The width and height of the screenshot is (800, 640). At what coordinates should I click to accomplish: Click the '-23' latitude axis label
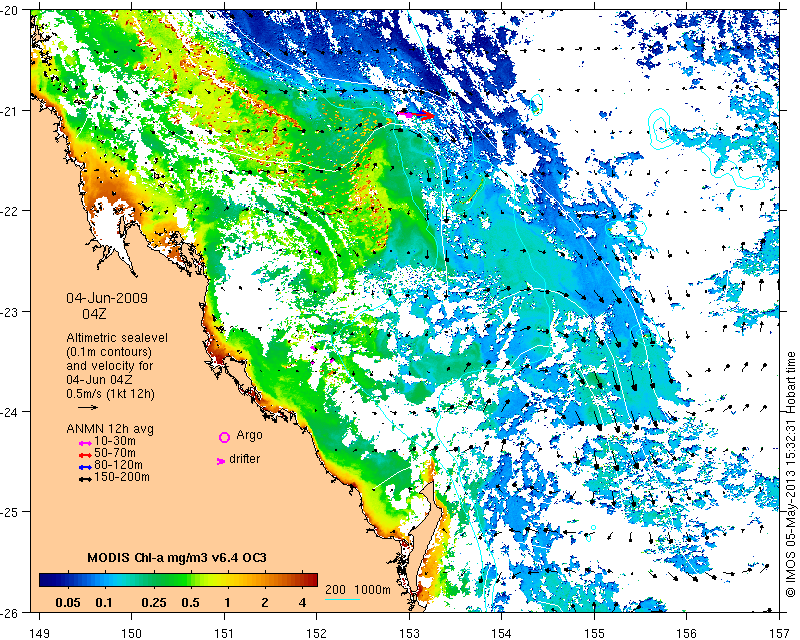(8, 311)
